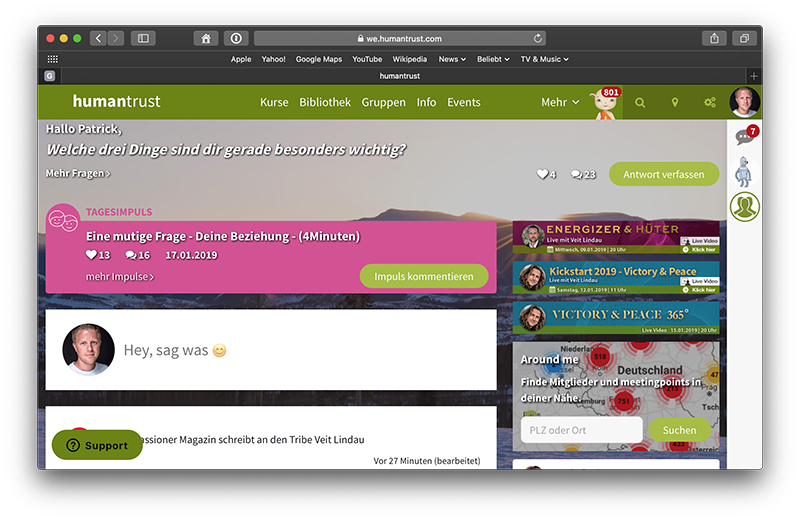Image resolution: width=800 pixels, height=519 pixels.
Task: Open the Yahoo! bookmark
Action: 273,59
